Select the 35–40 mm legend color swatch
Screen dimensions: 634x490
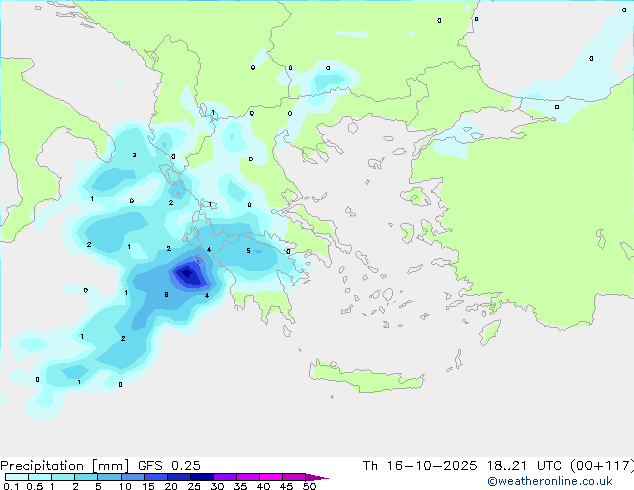tap(247, 477)
